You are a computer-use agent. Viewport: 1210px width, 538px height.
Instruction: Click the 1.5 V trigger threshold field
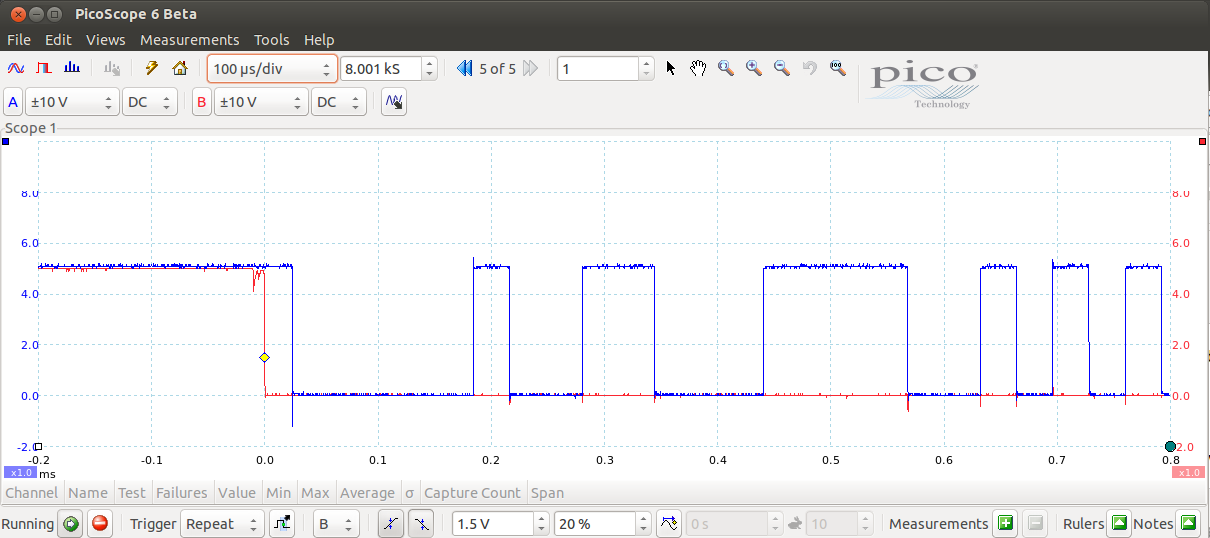[x=493, y=523]
